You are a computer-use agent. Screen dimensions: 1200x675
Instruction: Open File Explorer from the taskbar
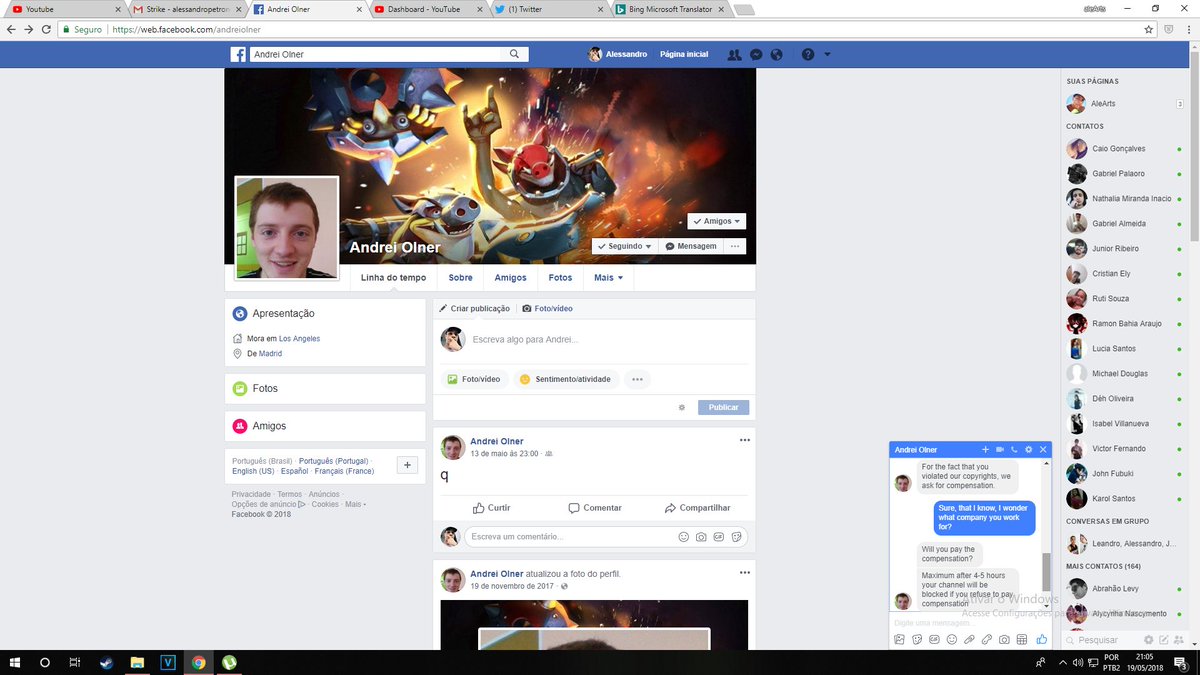click(137, 662)
